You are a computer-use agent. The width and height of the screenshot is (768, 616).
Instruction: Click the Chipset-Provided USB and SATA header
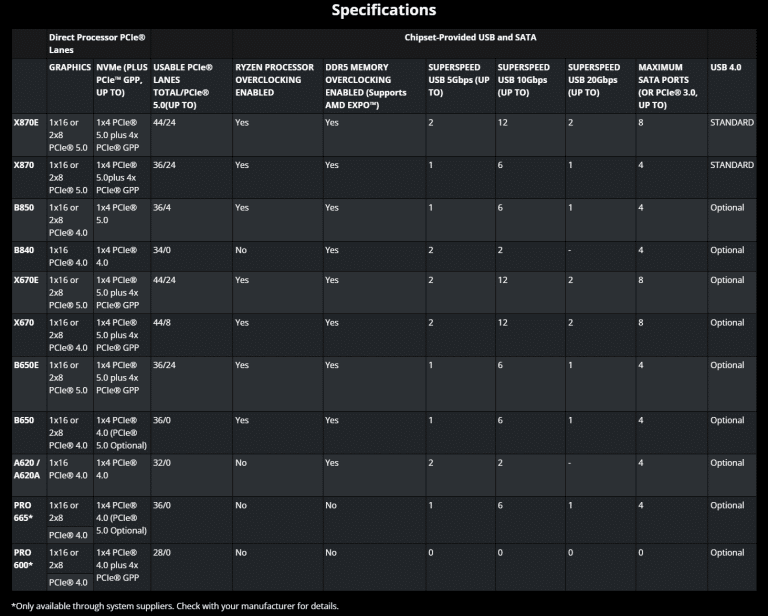[470, 37]
